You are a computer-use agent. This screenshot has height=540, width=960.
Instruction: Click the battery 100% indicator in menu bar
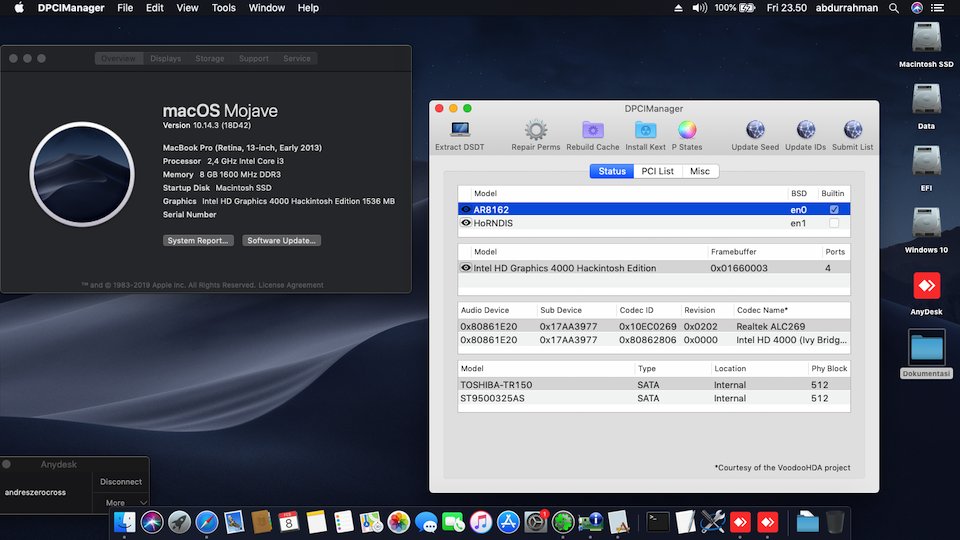pos(734,8)
